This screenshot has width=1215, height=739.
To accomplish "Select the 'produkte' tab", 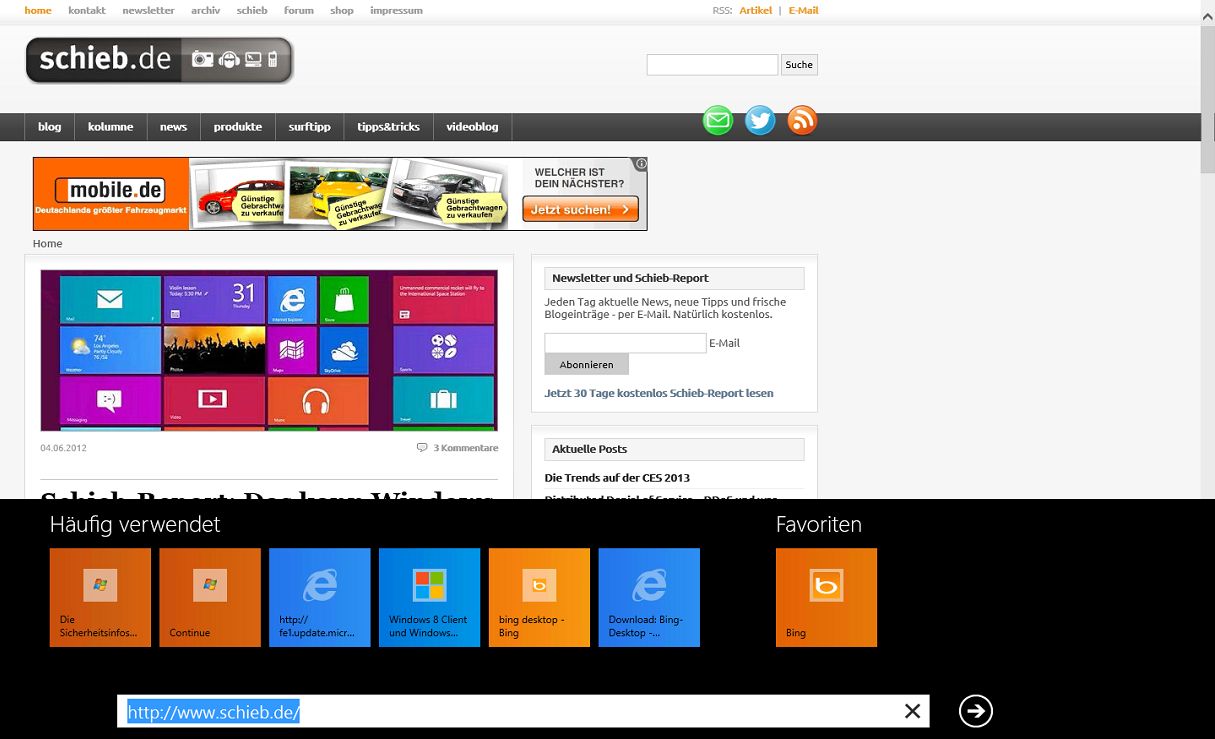I will [x=238, y=127].
